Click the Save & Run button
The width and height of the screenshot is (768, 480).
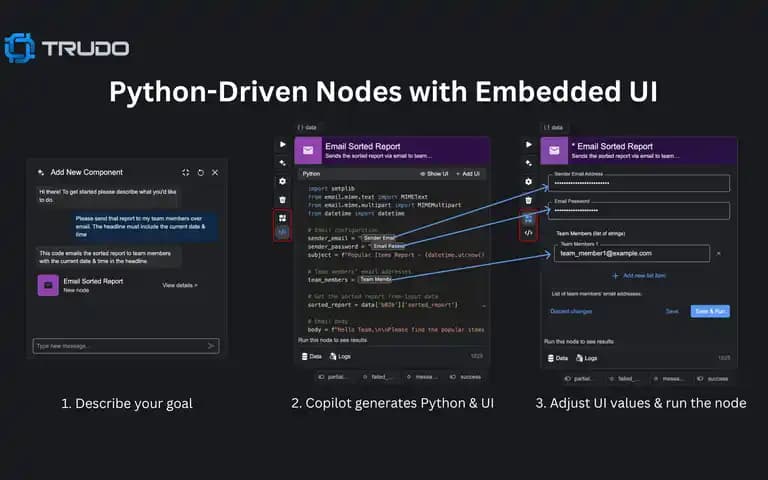click(x=710, y=311)
